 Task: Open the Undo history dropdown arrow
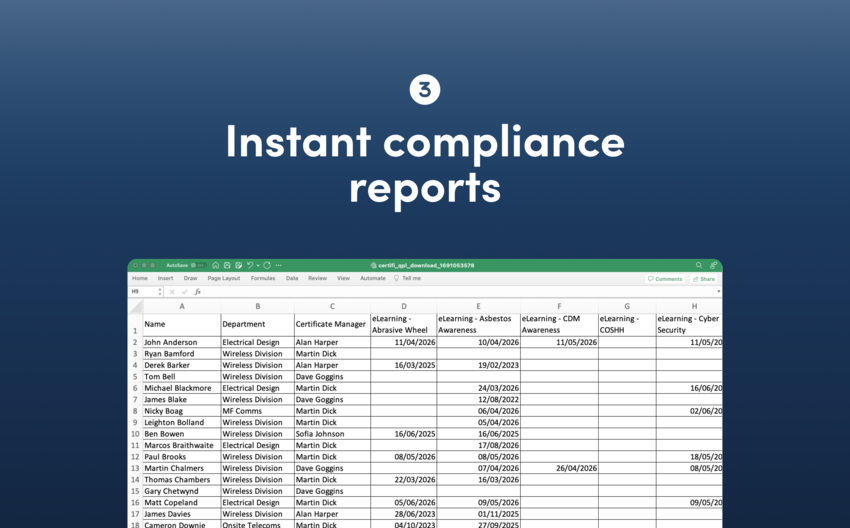258,266
